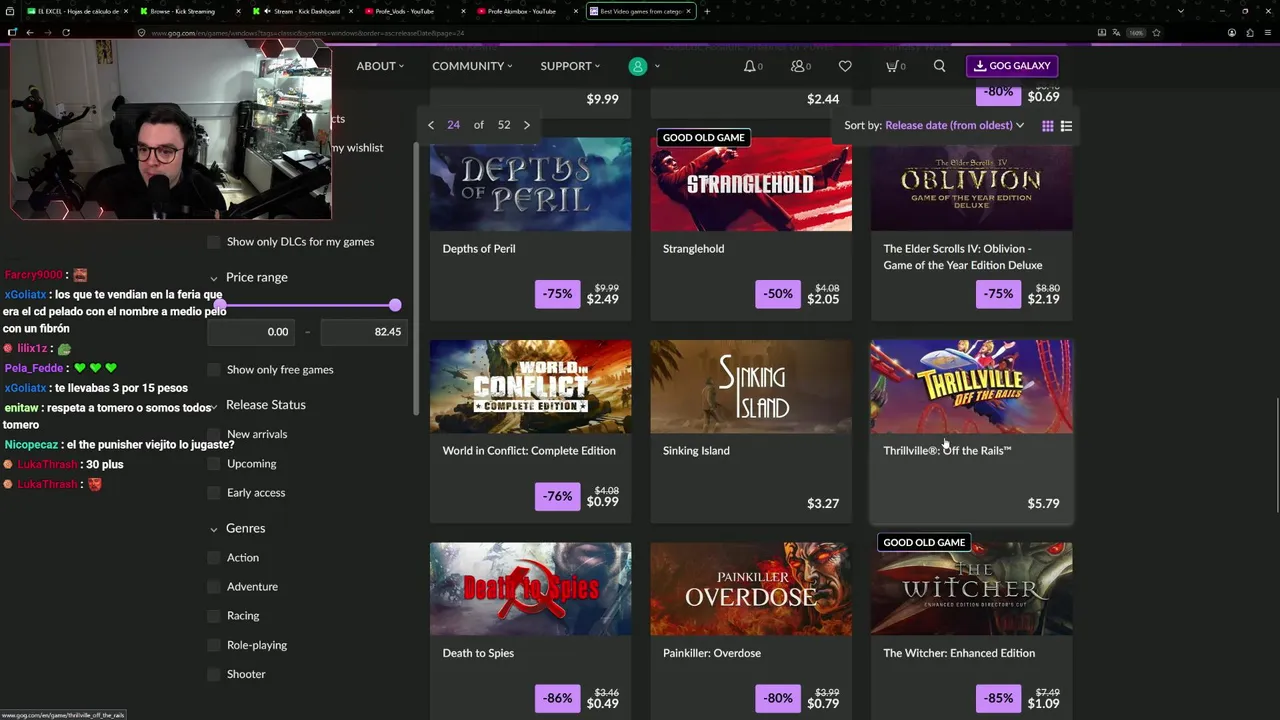Toggle Show only DLCs for my games
1280x720 pixels.
pos(214,242)
